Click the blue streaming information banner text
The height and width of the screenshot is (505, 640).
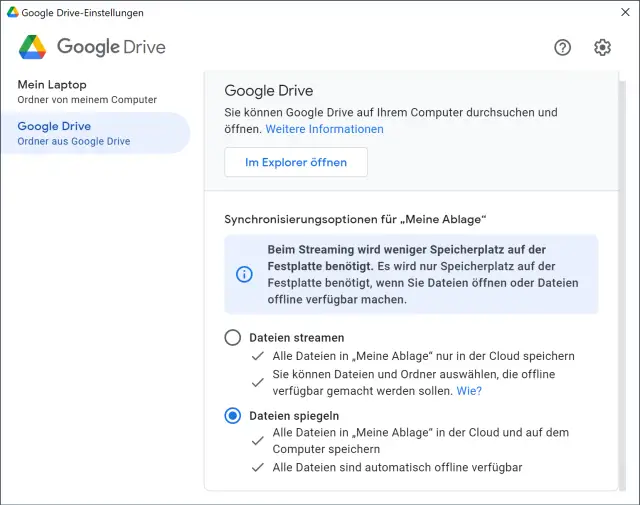[x=422, y=275]
